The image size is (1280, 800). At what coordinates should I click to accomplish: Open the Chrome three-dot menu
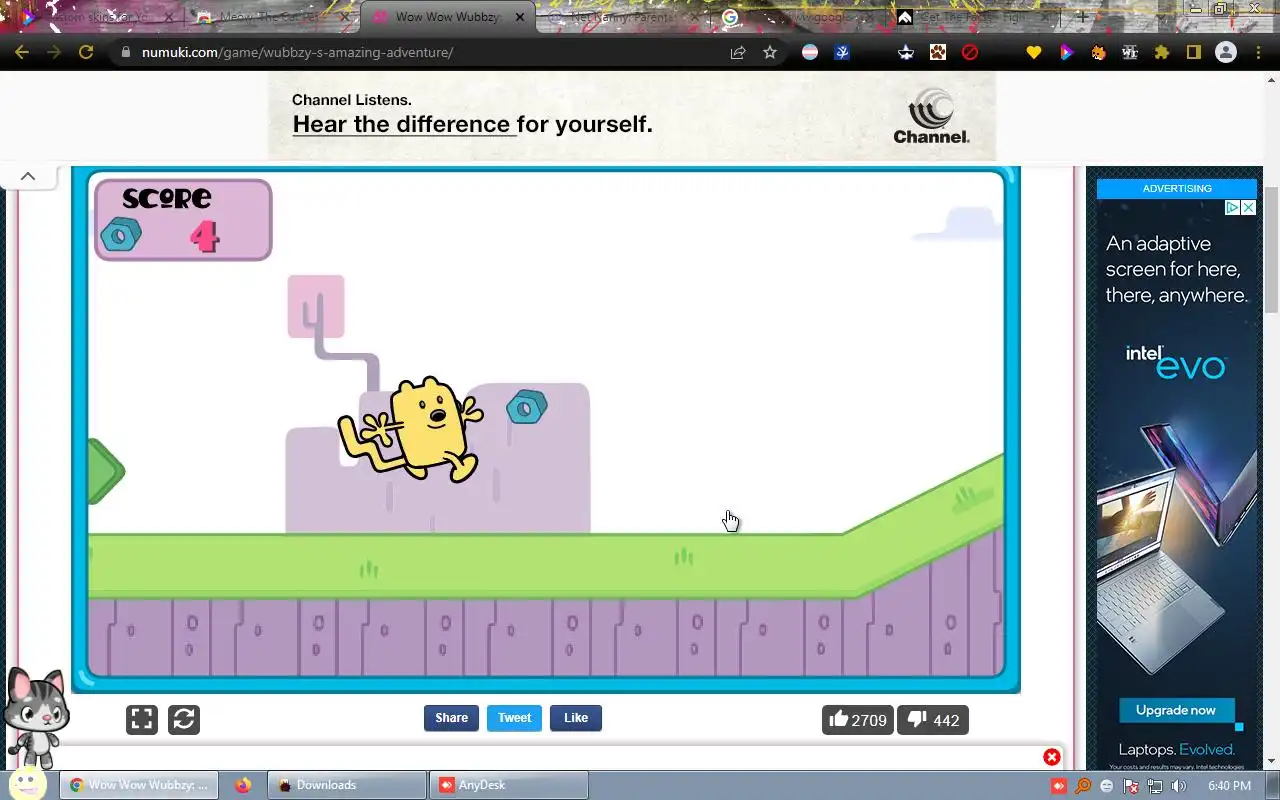coord(1258,52)
